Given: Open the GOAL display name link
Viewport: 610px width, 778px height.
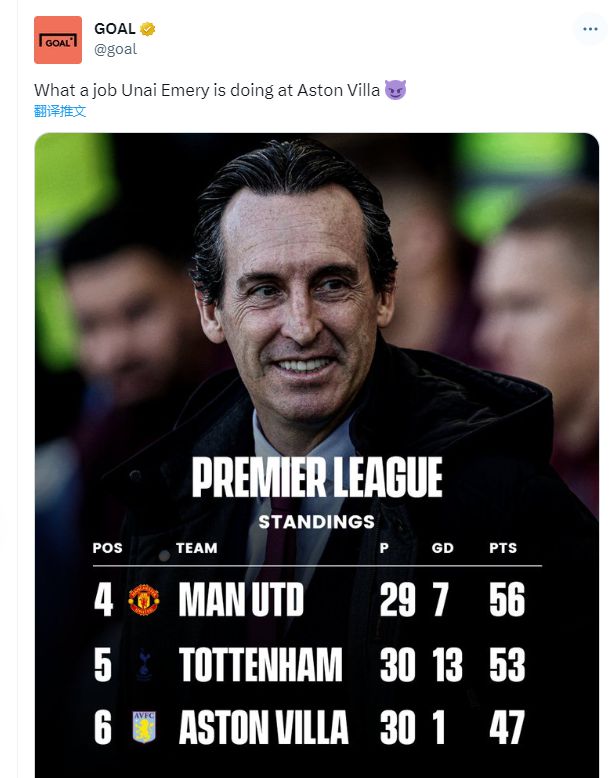Looking at the screenshot, I should click(x=114, y=29).
